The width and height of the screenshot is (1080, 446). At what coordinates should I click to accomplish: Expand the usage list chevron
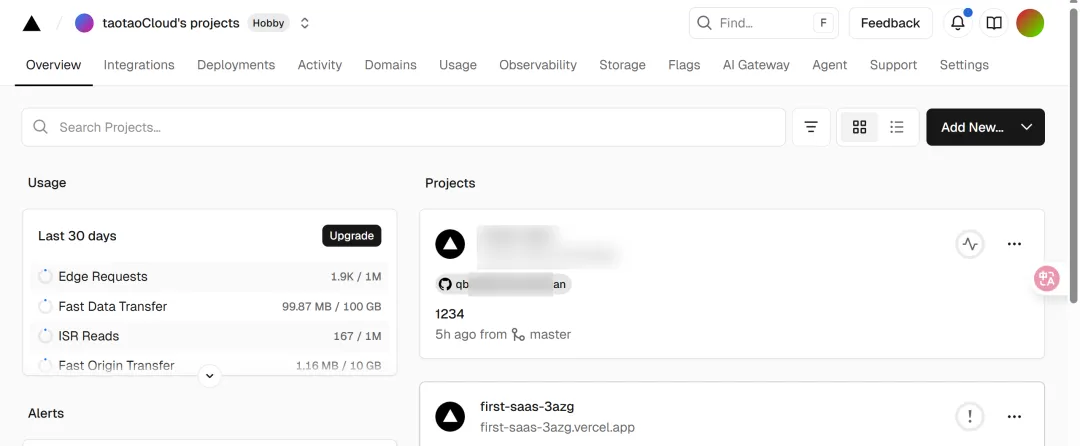click(209, 376)
